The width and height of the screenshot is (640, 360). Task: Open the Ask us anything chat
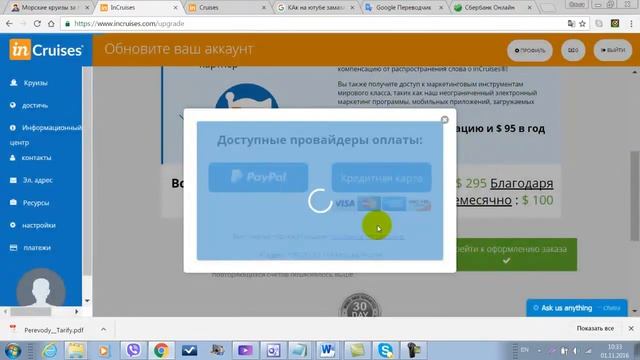pos(576,308)
